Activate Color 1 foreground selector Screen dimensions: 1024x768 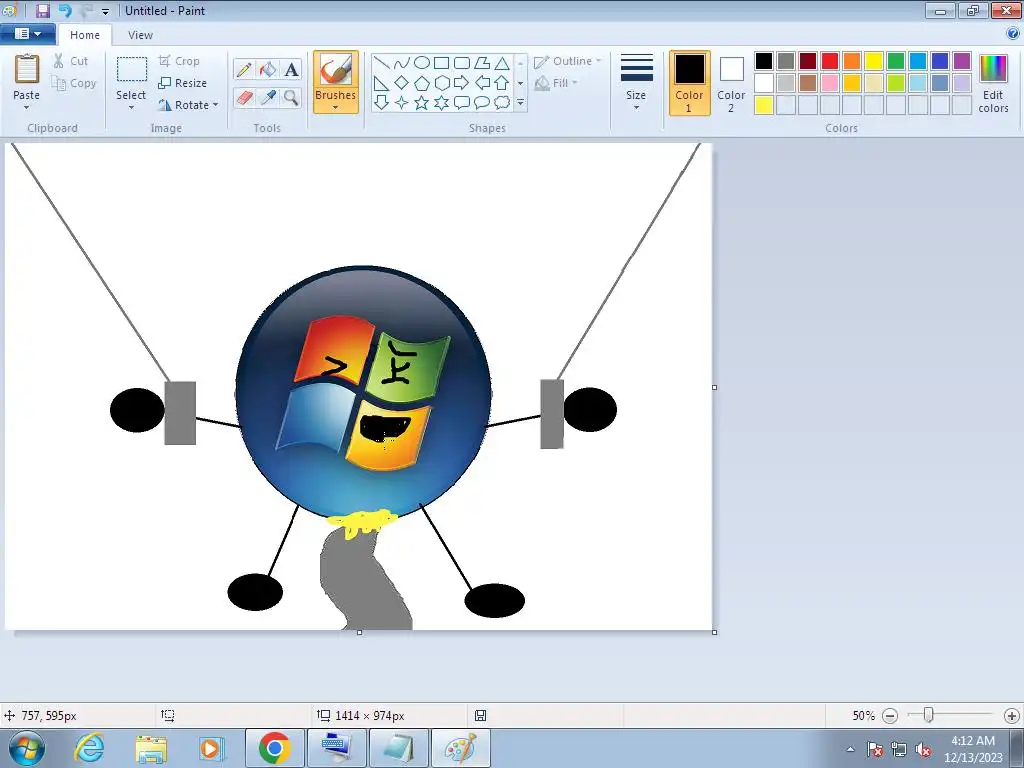[690, 83]
